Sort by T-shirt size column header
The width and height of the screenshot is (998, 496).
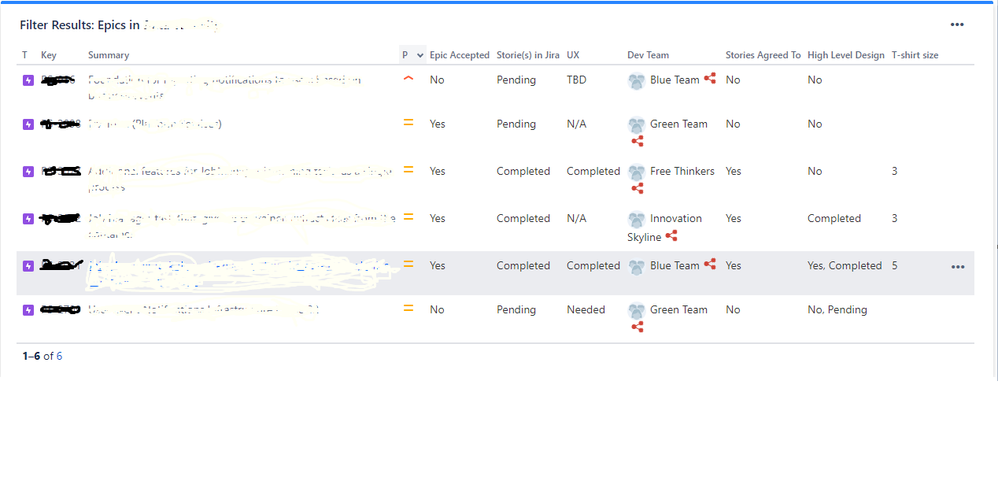tap(914, 55)
